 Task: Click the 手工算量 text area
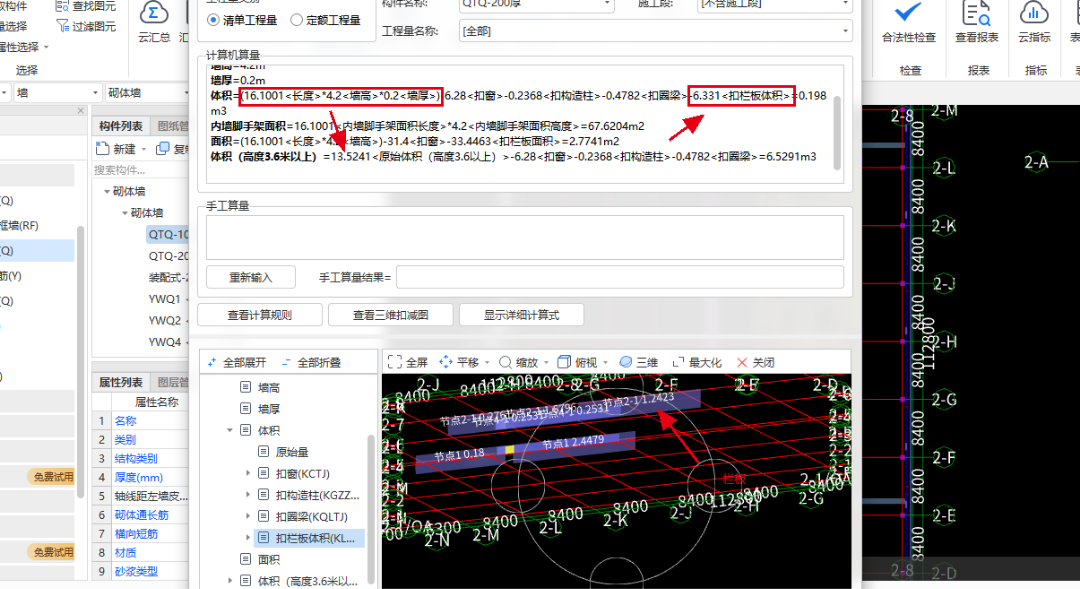pos(525,238)
